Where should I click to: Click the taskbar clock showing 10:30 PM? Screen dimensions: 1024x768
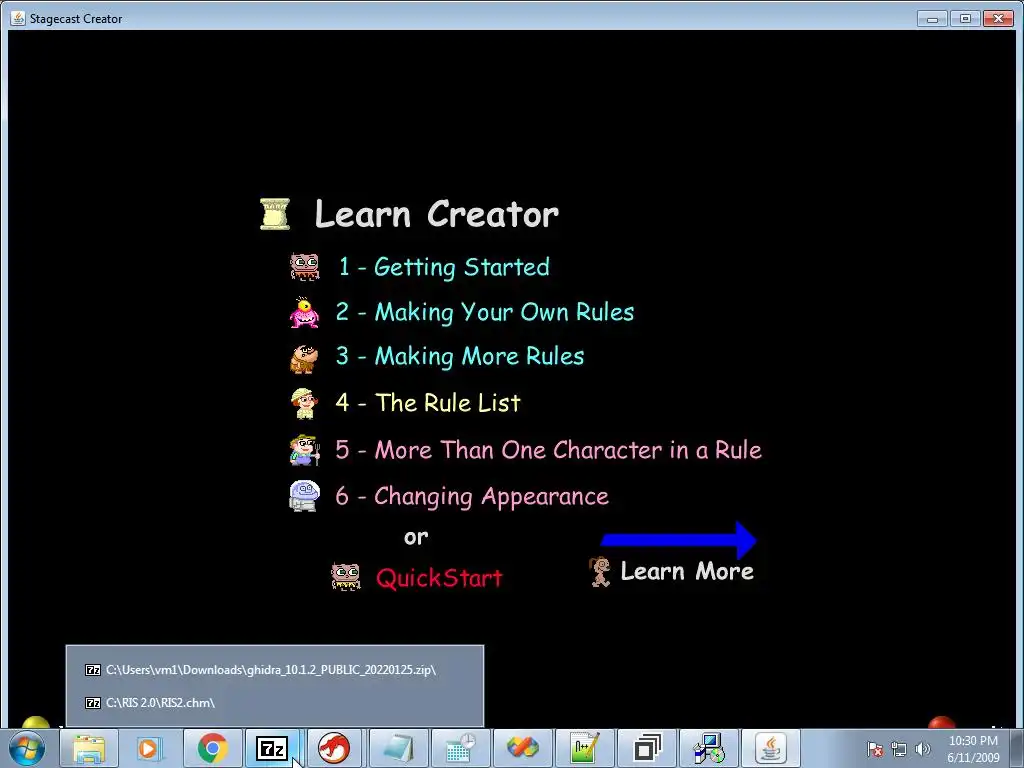973,749
